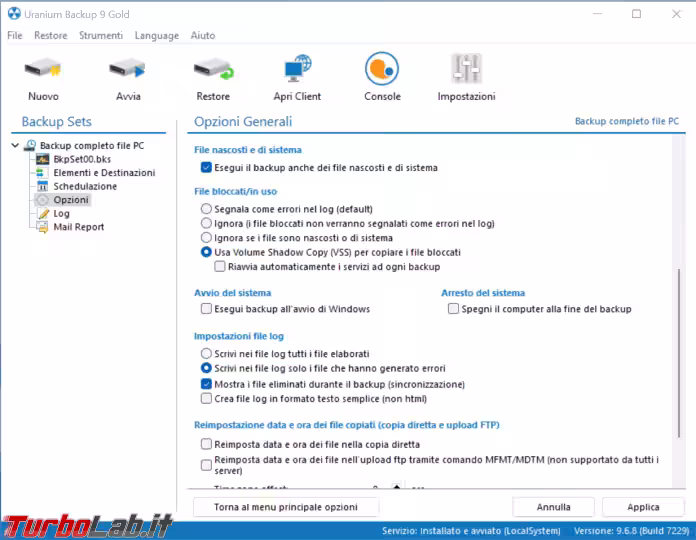The width and height of the screenshot is (696, 540).
Task: Collapse the Backup completo file PC tree node
Action: (x=15, y=145)
